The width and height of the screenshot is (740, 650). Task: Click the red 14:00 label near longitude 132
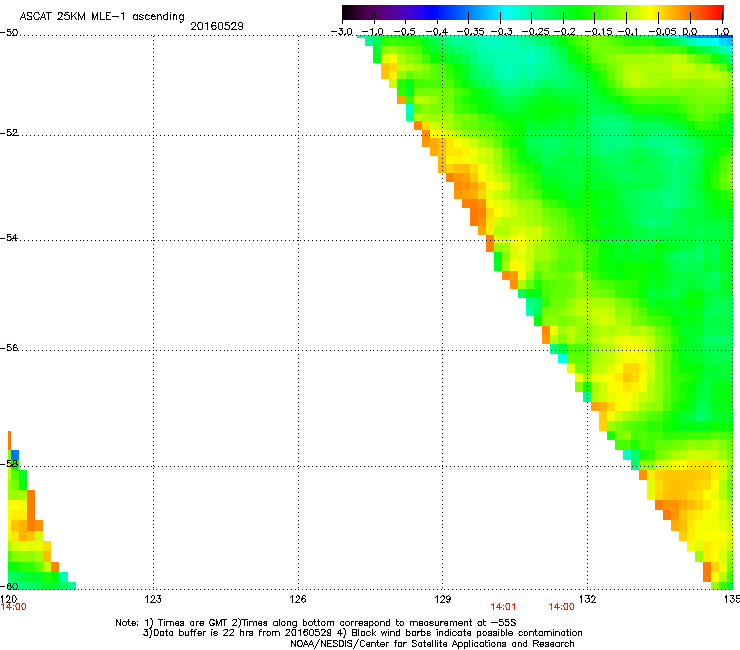point(561,607)
